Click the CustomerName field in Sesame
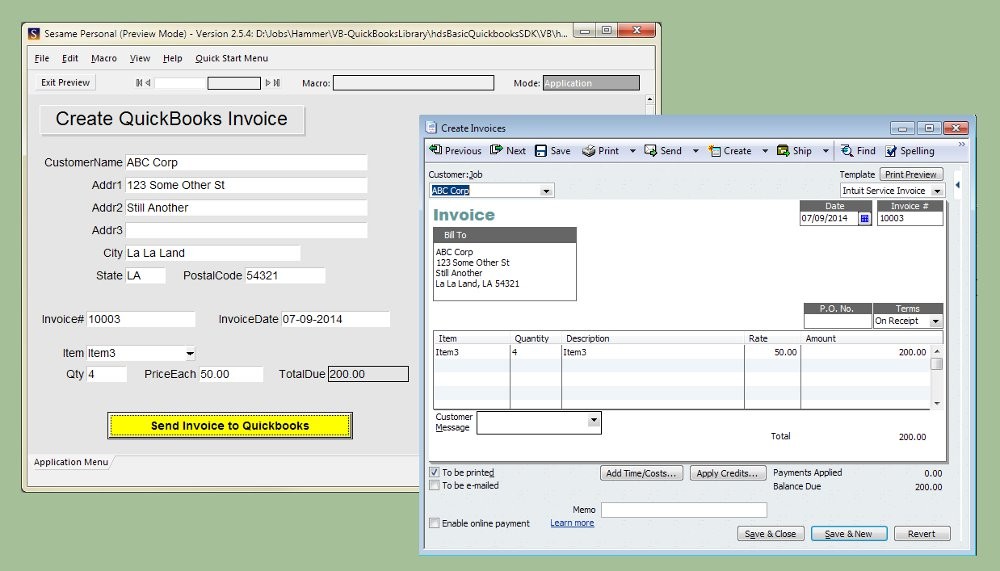This screenshot has height=571, width=1000. pyautogui.click(x=246, y=162)
